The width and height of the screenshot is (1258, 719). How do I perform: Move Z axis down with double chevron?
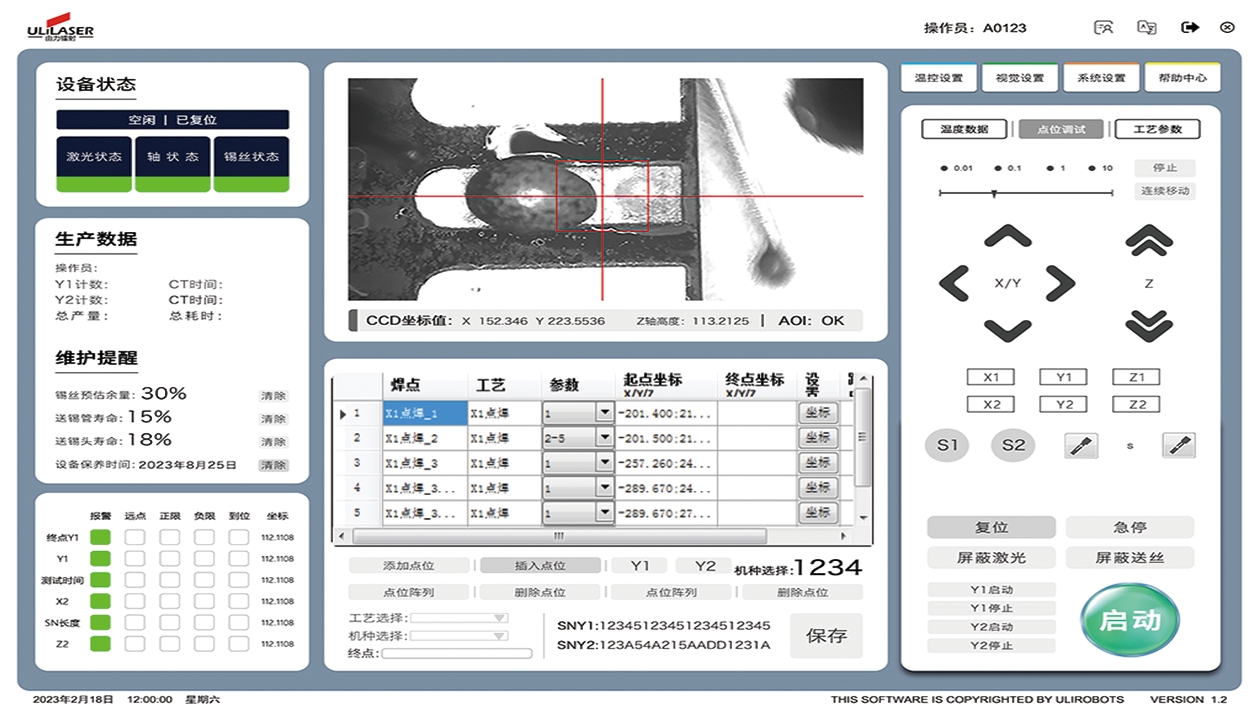tap(1148, 326)
